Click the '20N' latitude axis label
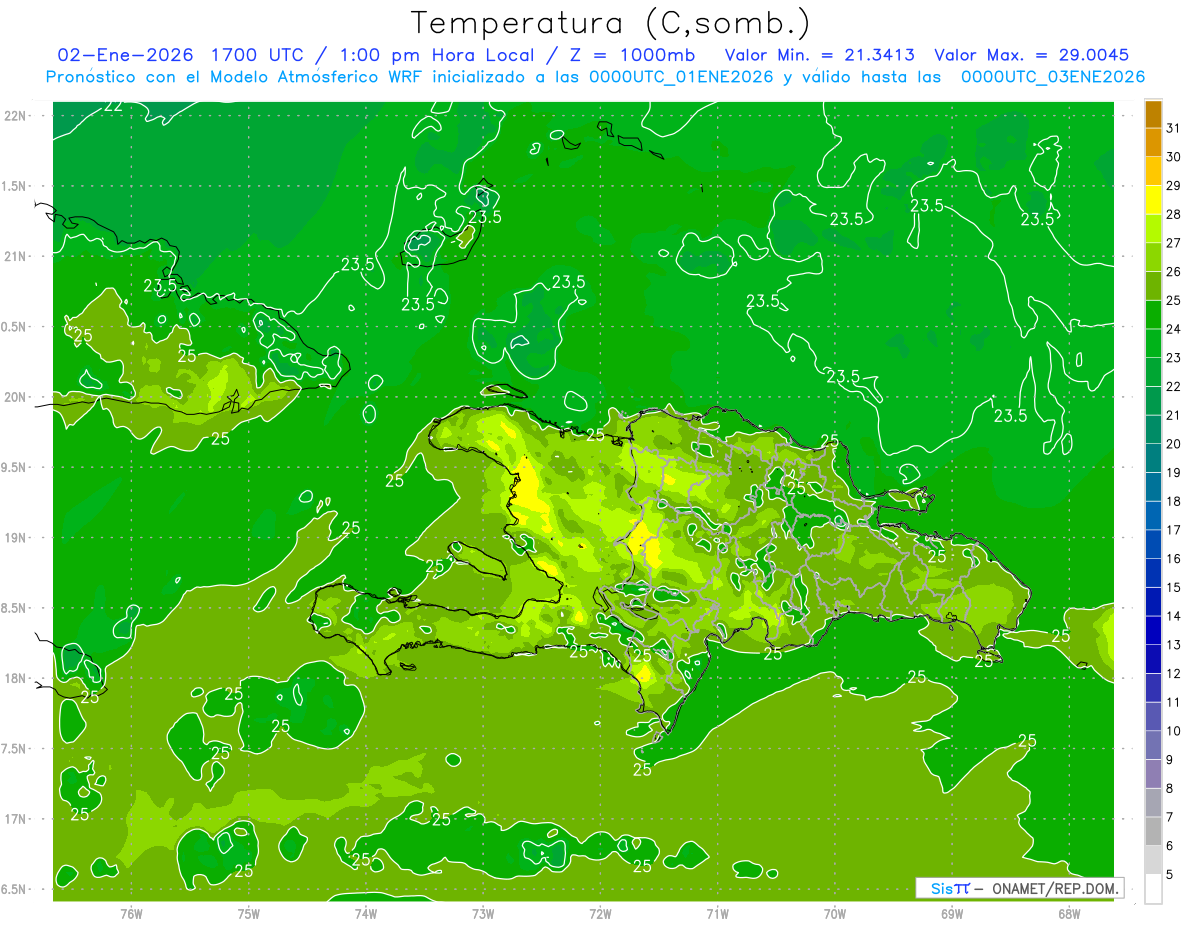The height and width of the screenshot is (927, 1200). (16, 397)
